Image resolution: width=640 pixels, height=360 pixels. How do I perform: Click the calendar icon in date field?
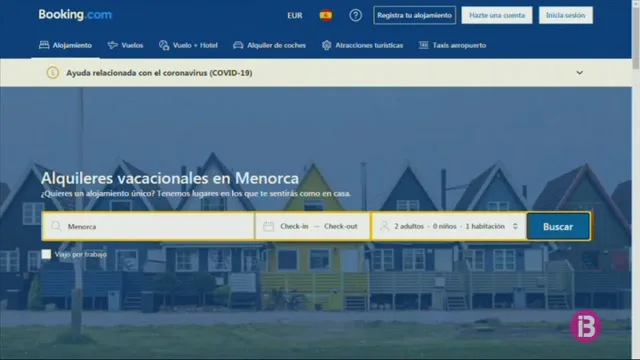[269, 226]
